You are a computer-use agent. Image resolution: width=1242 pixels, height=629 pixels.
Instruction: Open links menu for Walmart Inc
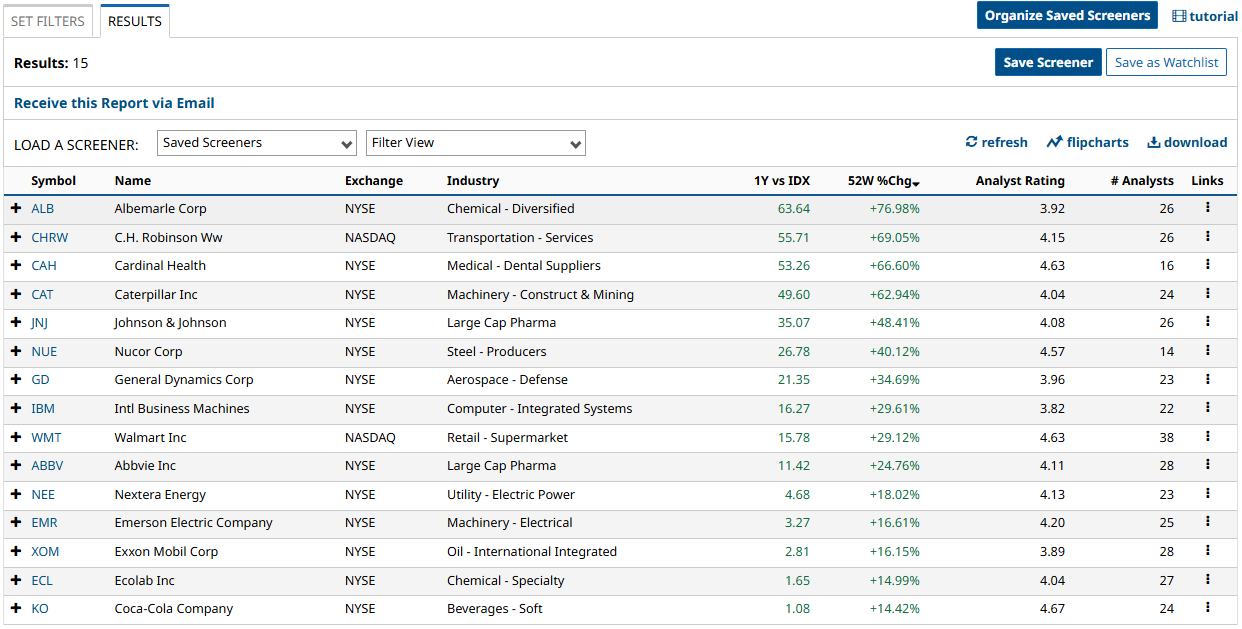pos(1207,437)
